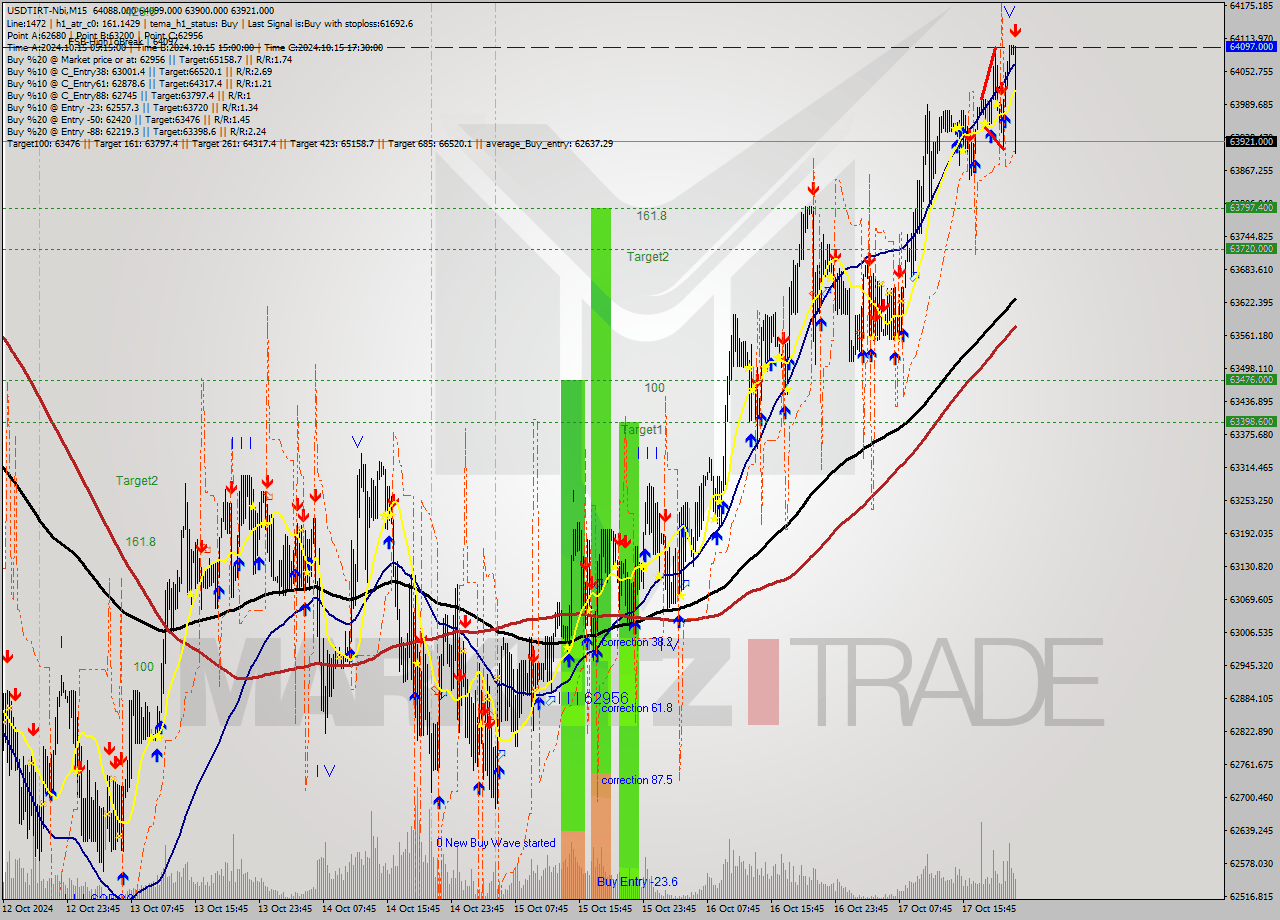Click the '15 Oct 07:45' time axis label

(540, 909)
